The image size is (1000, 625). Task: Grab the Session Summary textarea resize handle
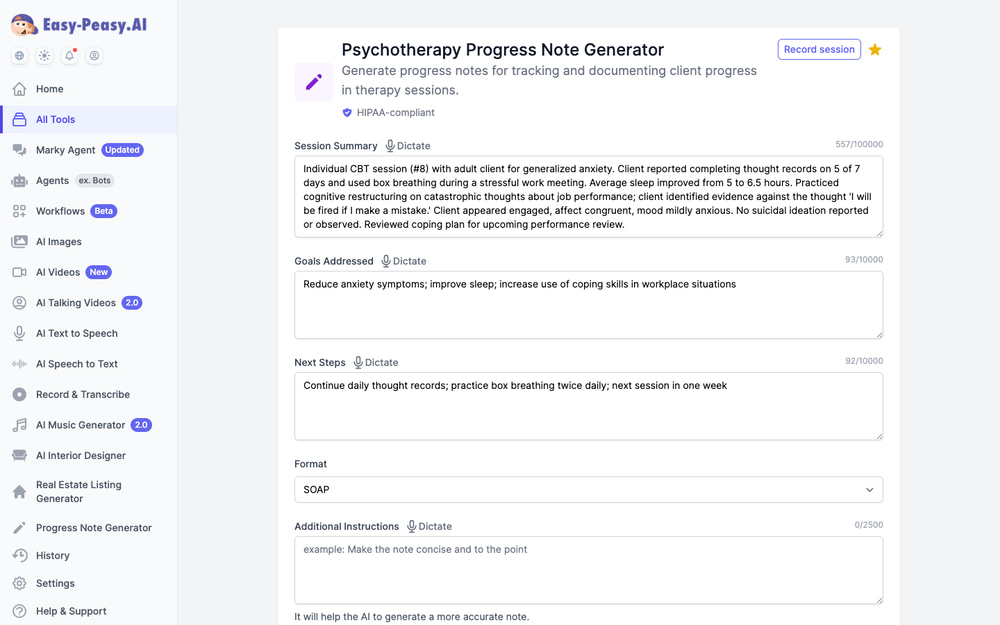point(879,233)
